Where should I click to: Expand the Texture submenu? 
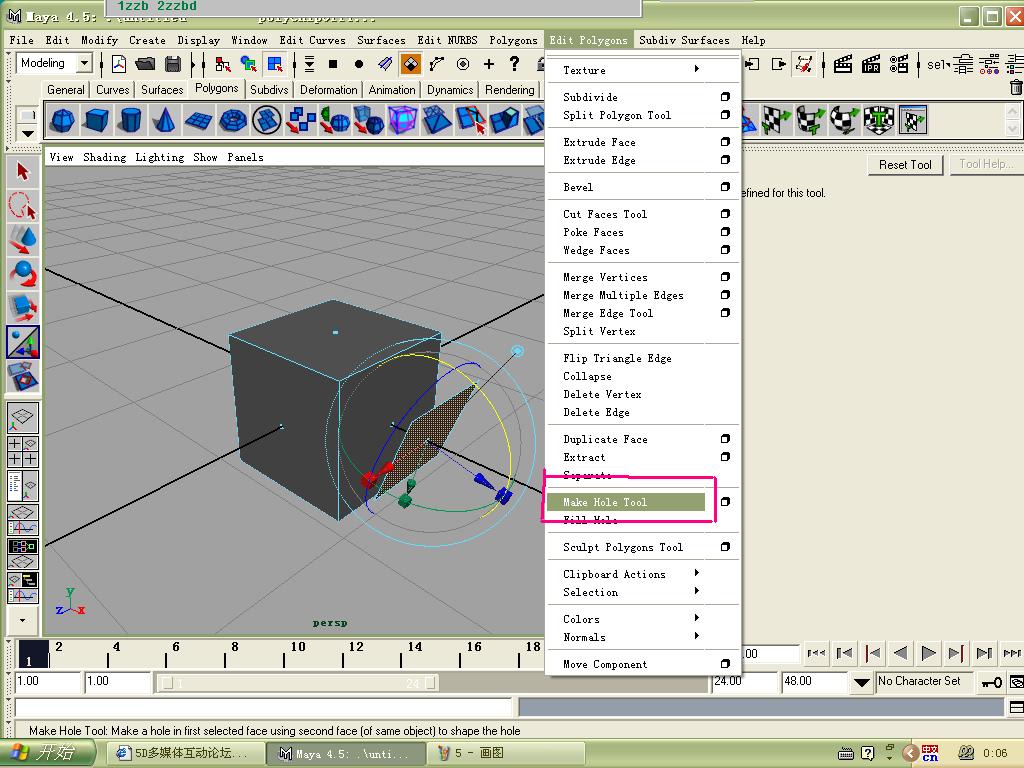tap(697, 69)
